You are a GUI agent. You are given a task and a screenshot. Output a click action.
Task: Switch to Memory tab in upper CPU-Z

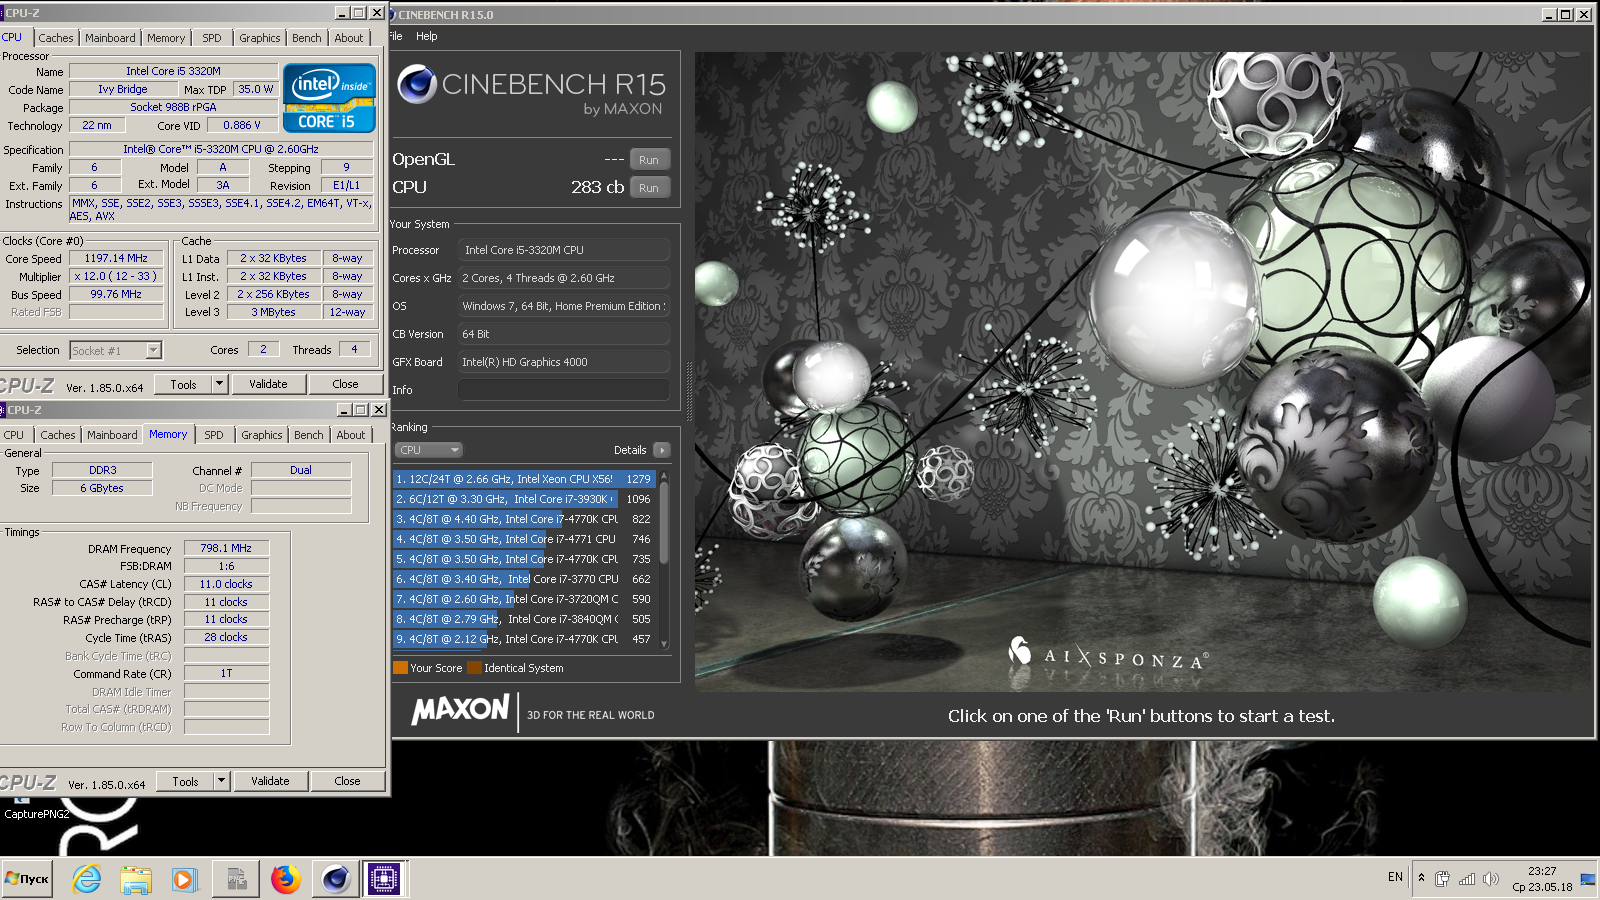[166, 38]
